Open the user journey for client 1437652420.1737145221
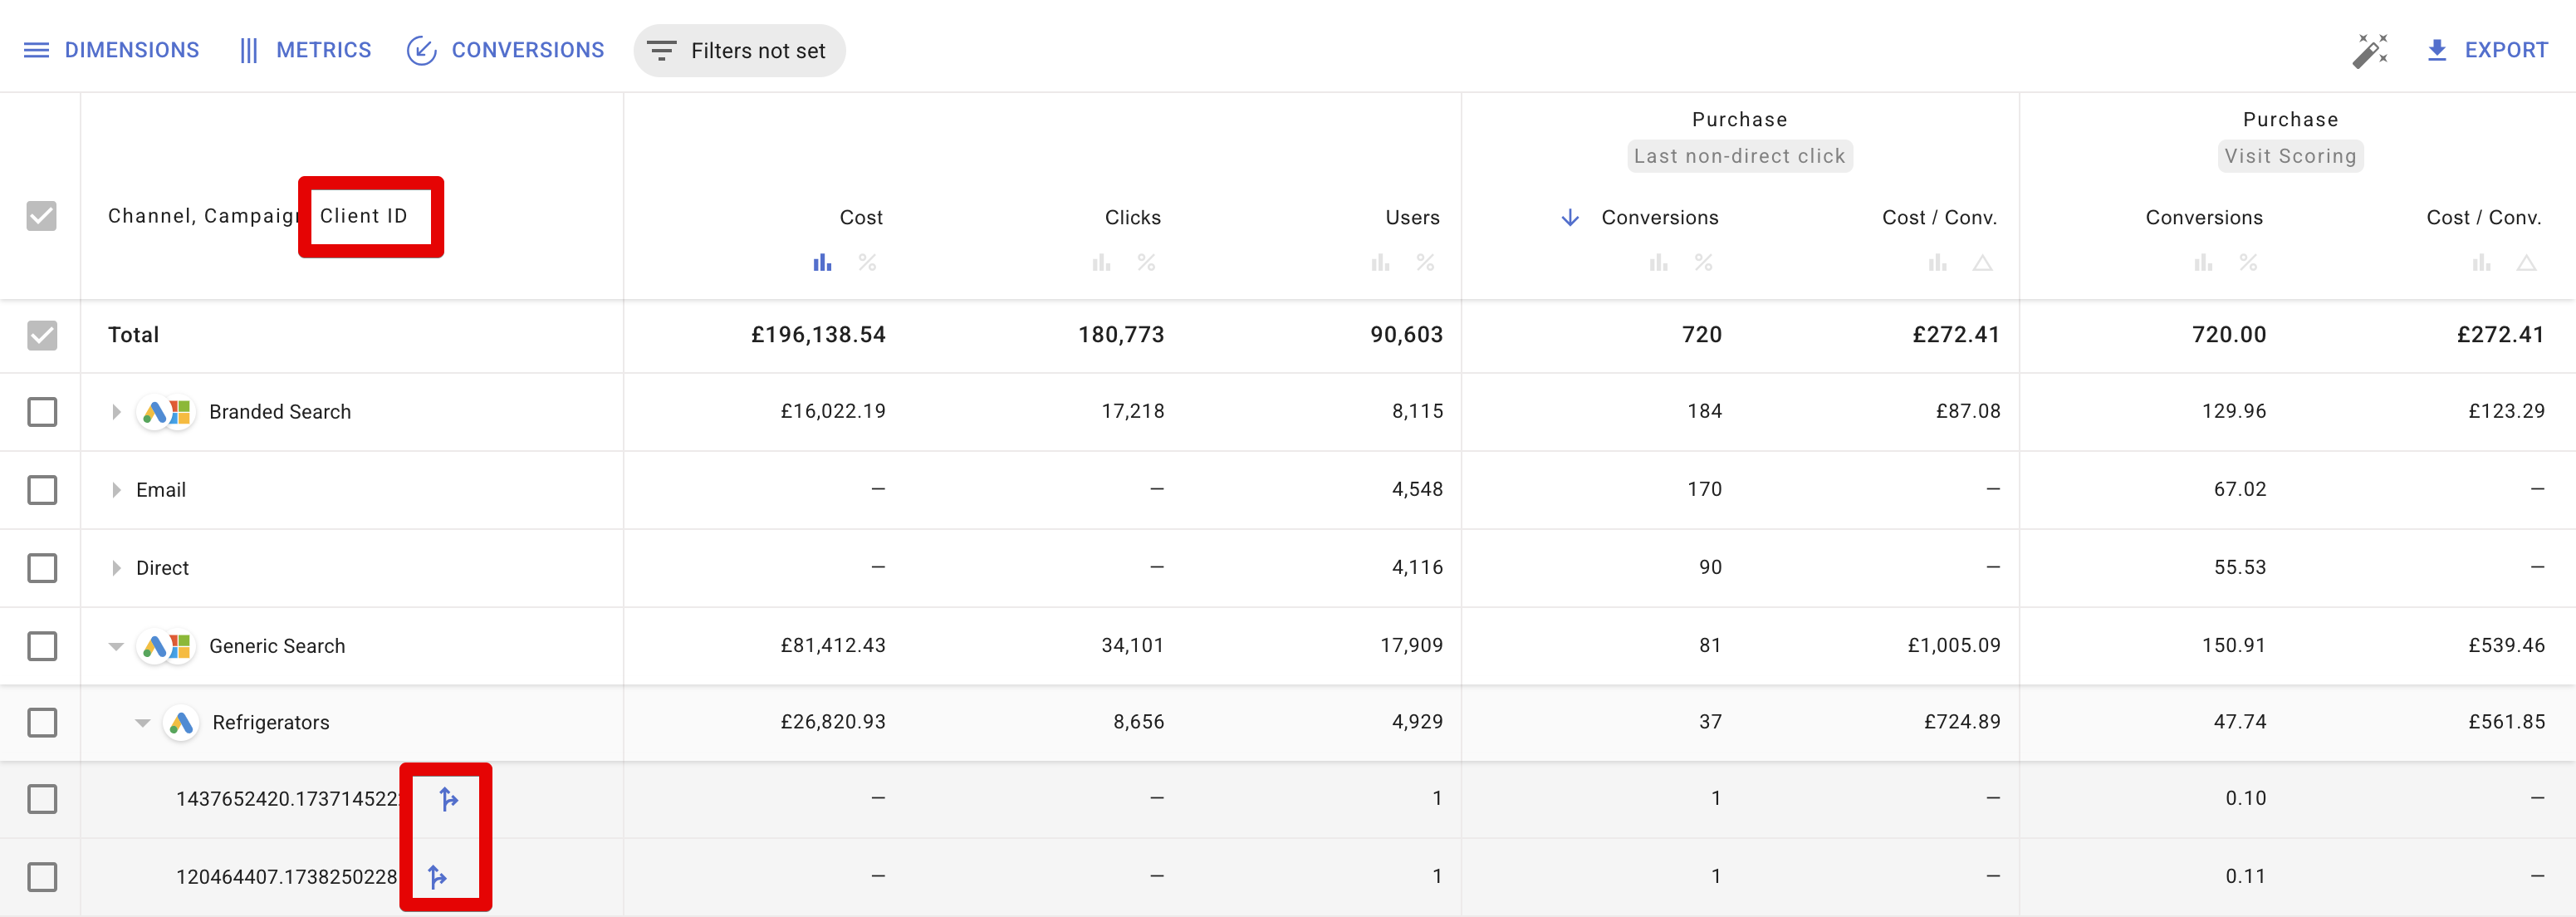Viewport: 2576px width, 917px height. point(447,798)
